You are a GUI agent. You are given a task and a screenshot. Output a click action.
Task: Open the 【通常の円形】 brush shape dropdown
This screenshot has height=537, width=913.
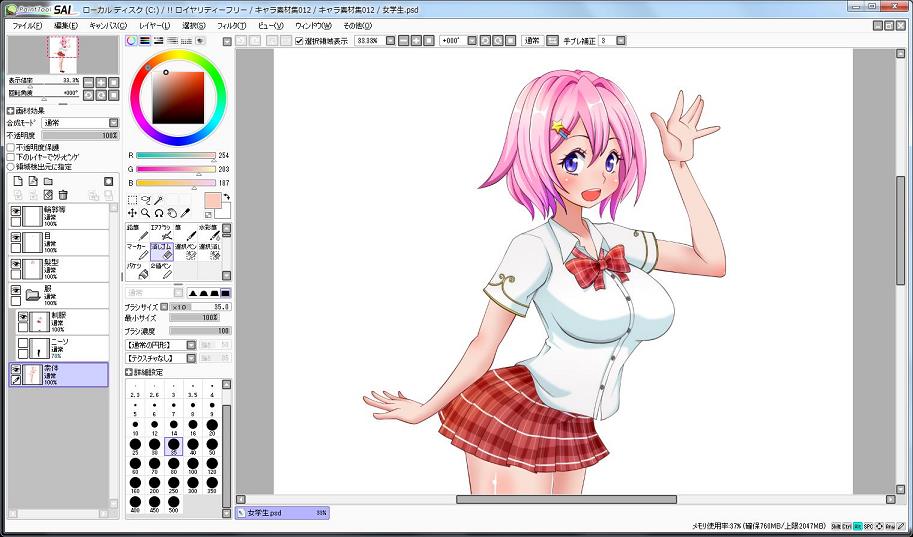pos(160,344)
